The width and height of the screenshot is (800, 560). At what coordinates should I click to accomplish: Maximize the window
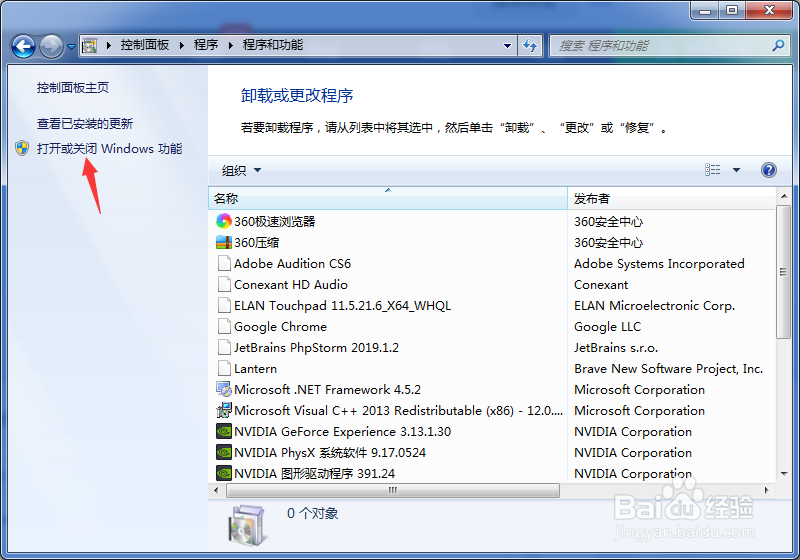tap(732, 10)
